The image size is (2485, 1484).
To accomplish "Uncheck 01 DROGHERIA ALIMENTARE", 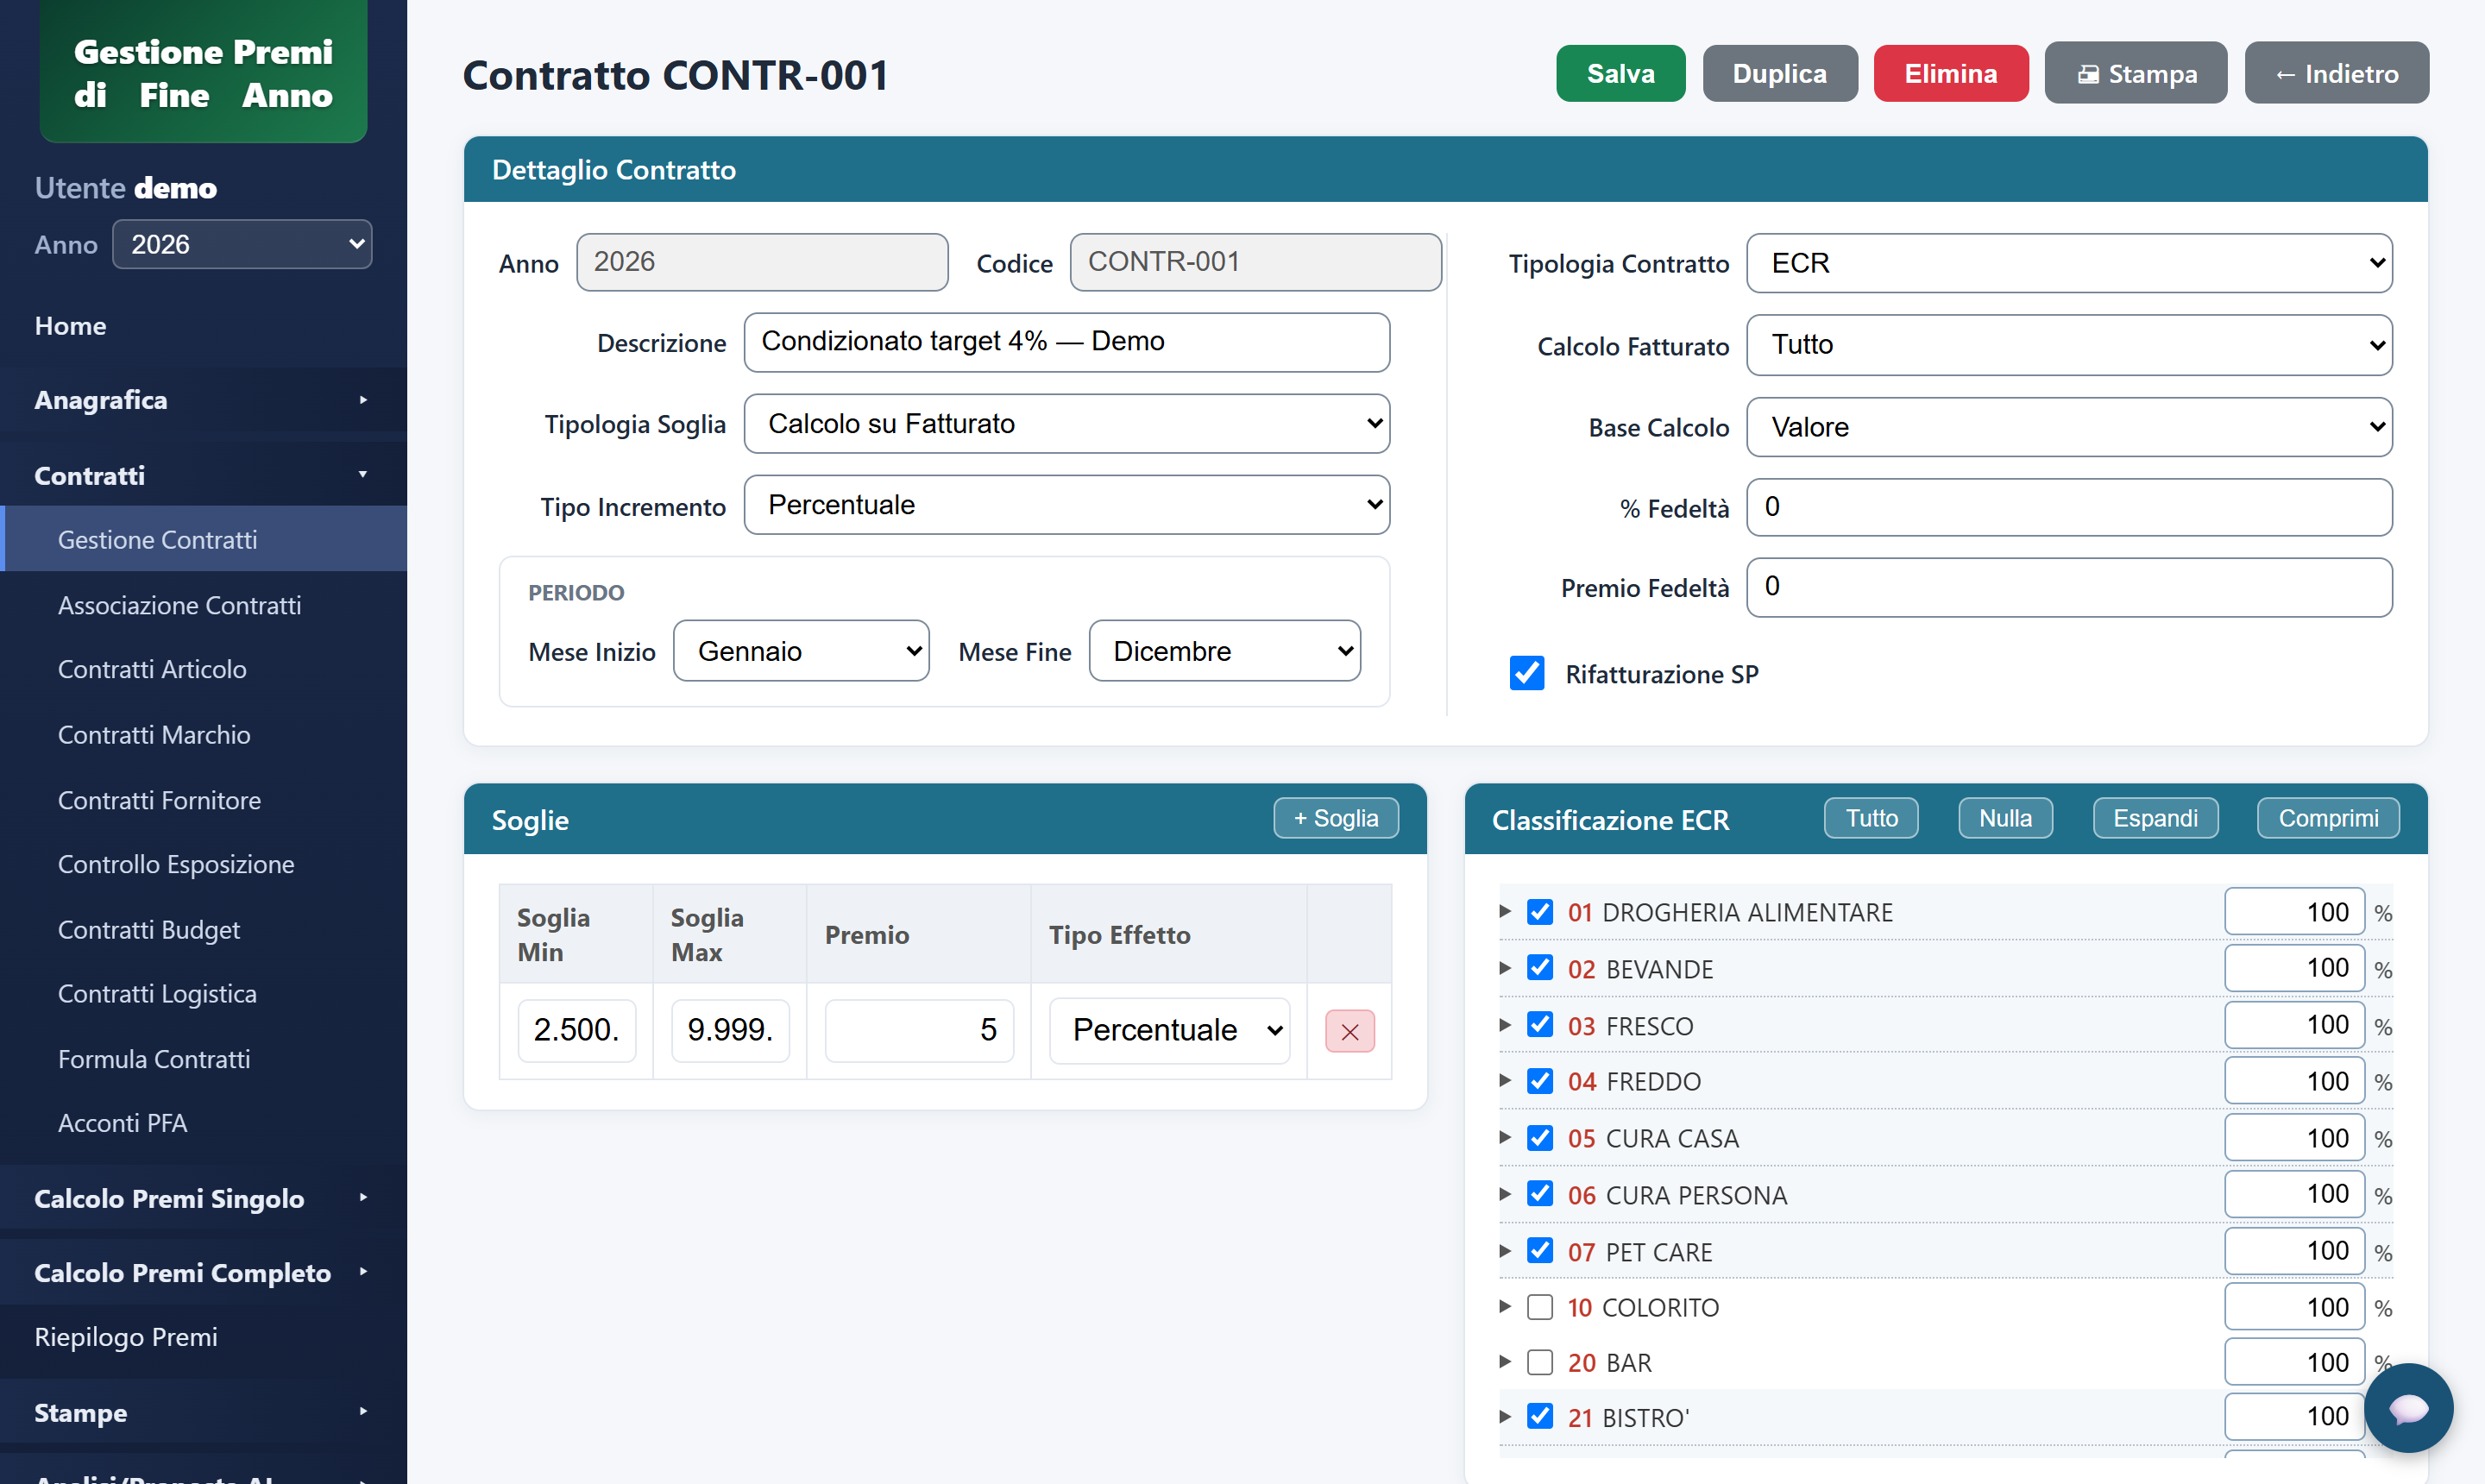I will point(1540,912).
